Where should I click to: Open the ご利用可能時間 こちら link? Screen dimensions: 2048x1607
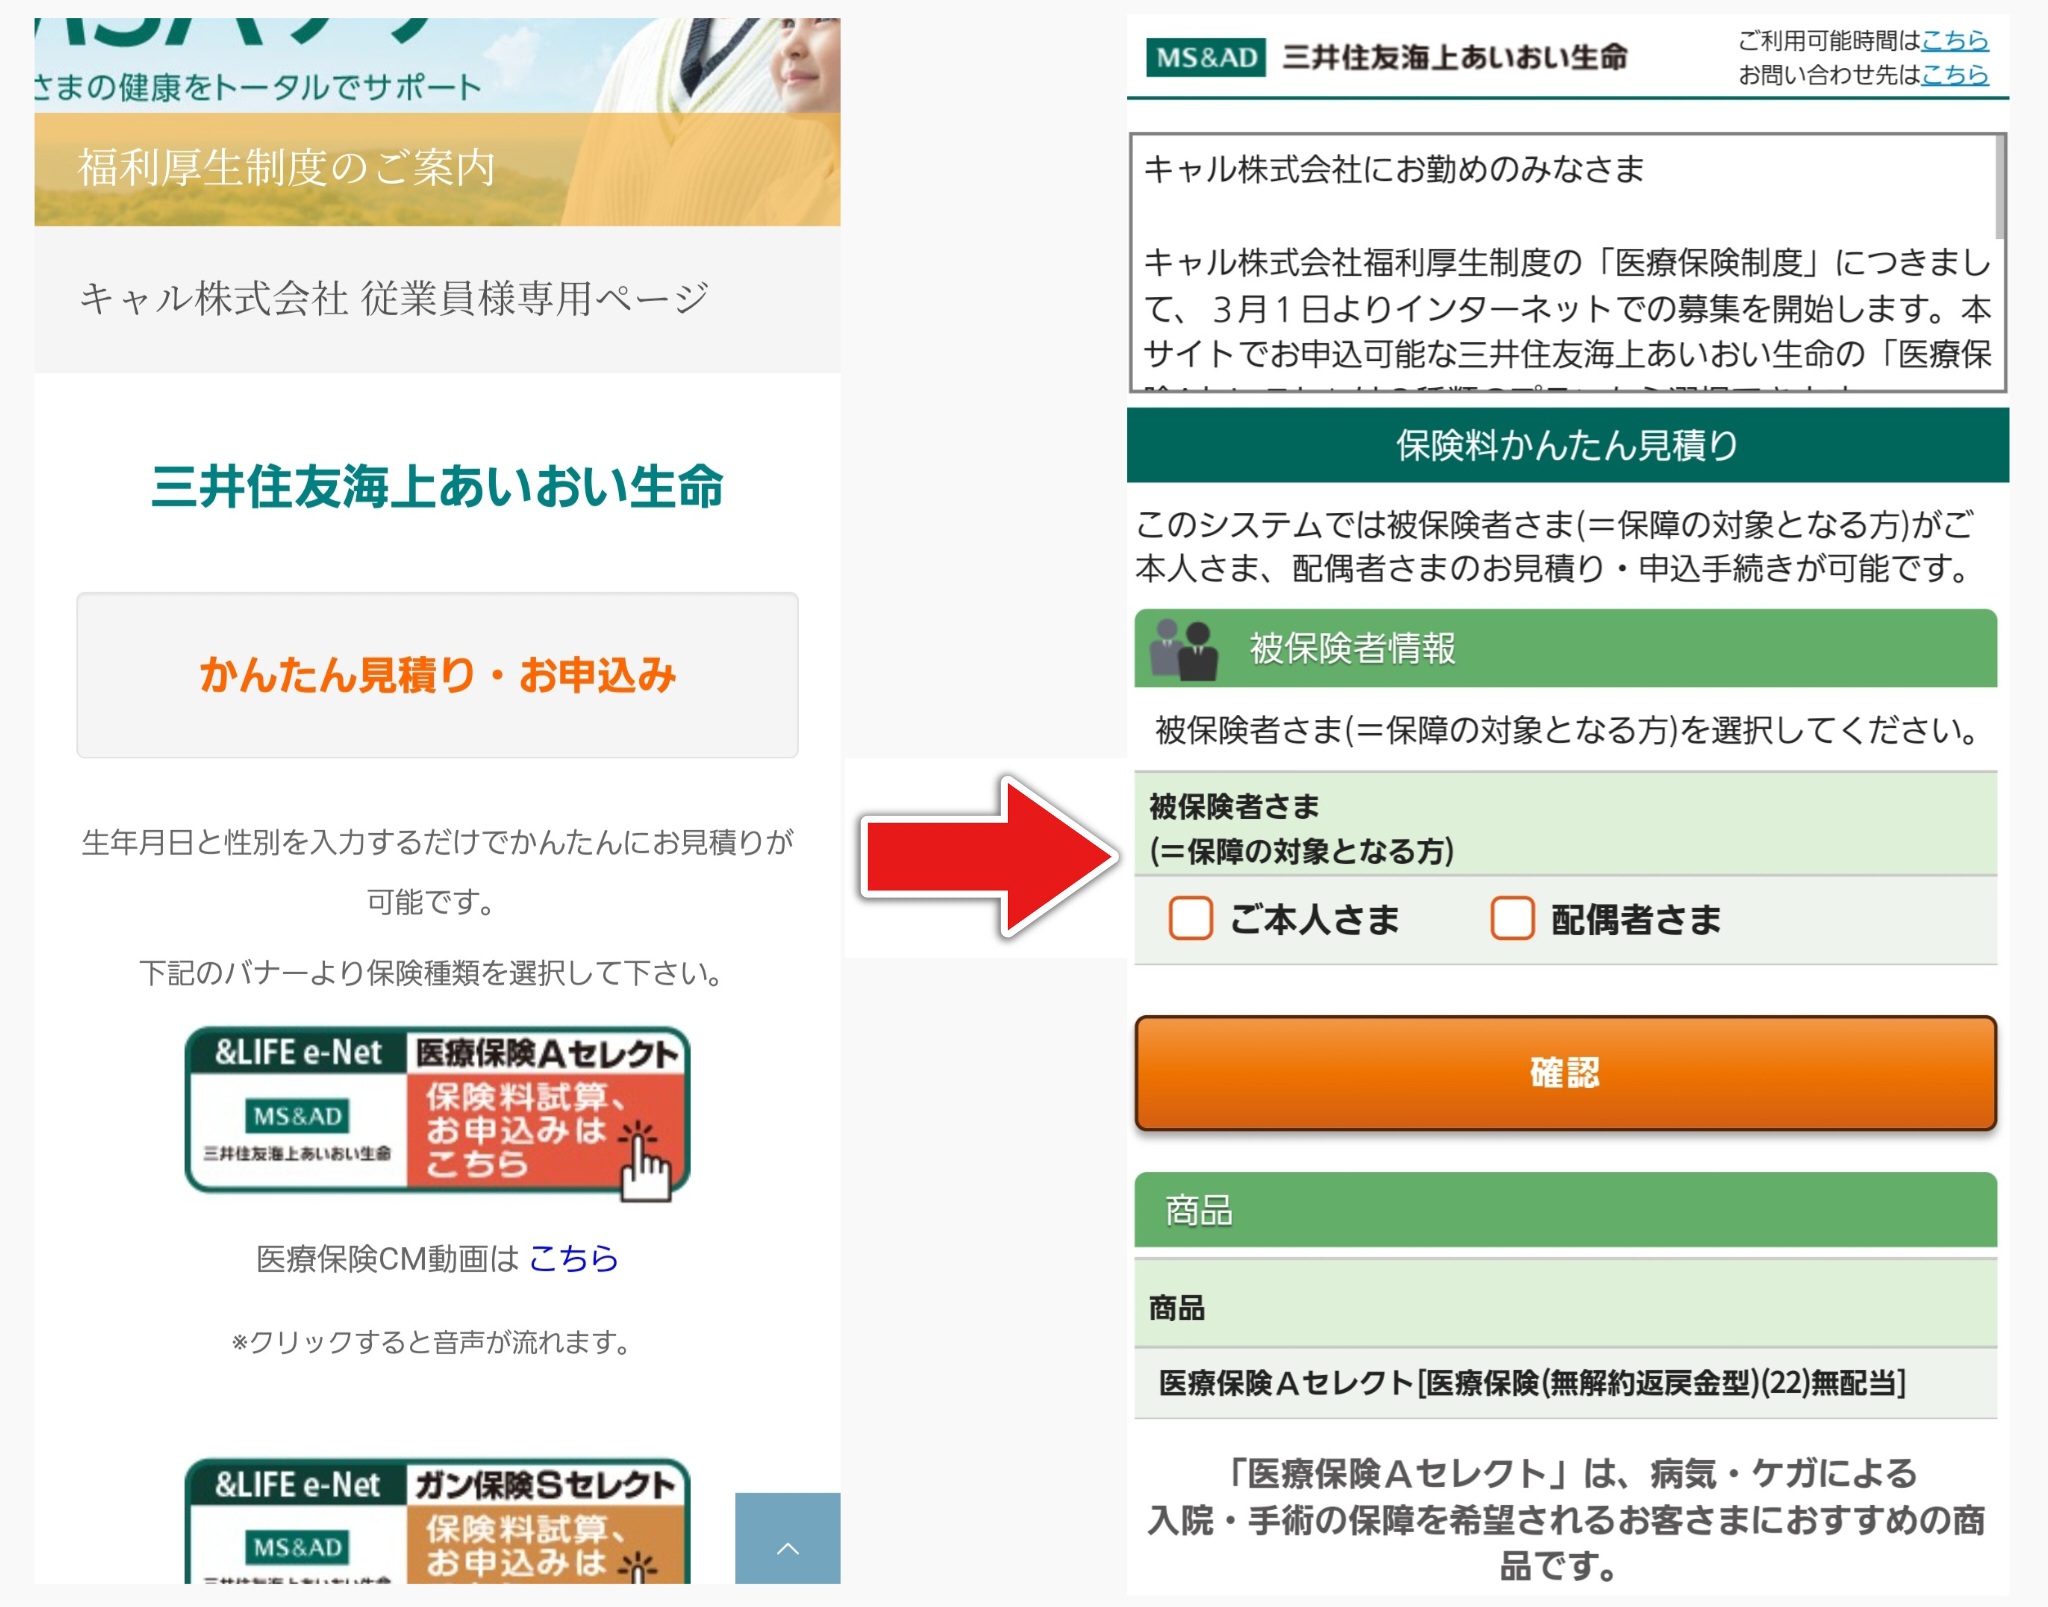tap(1954, 40)
